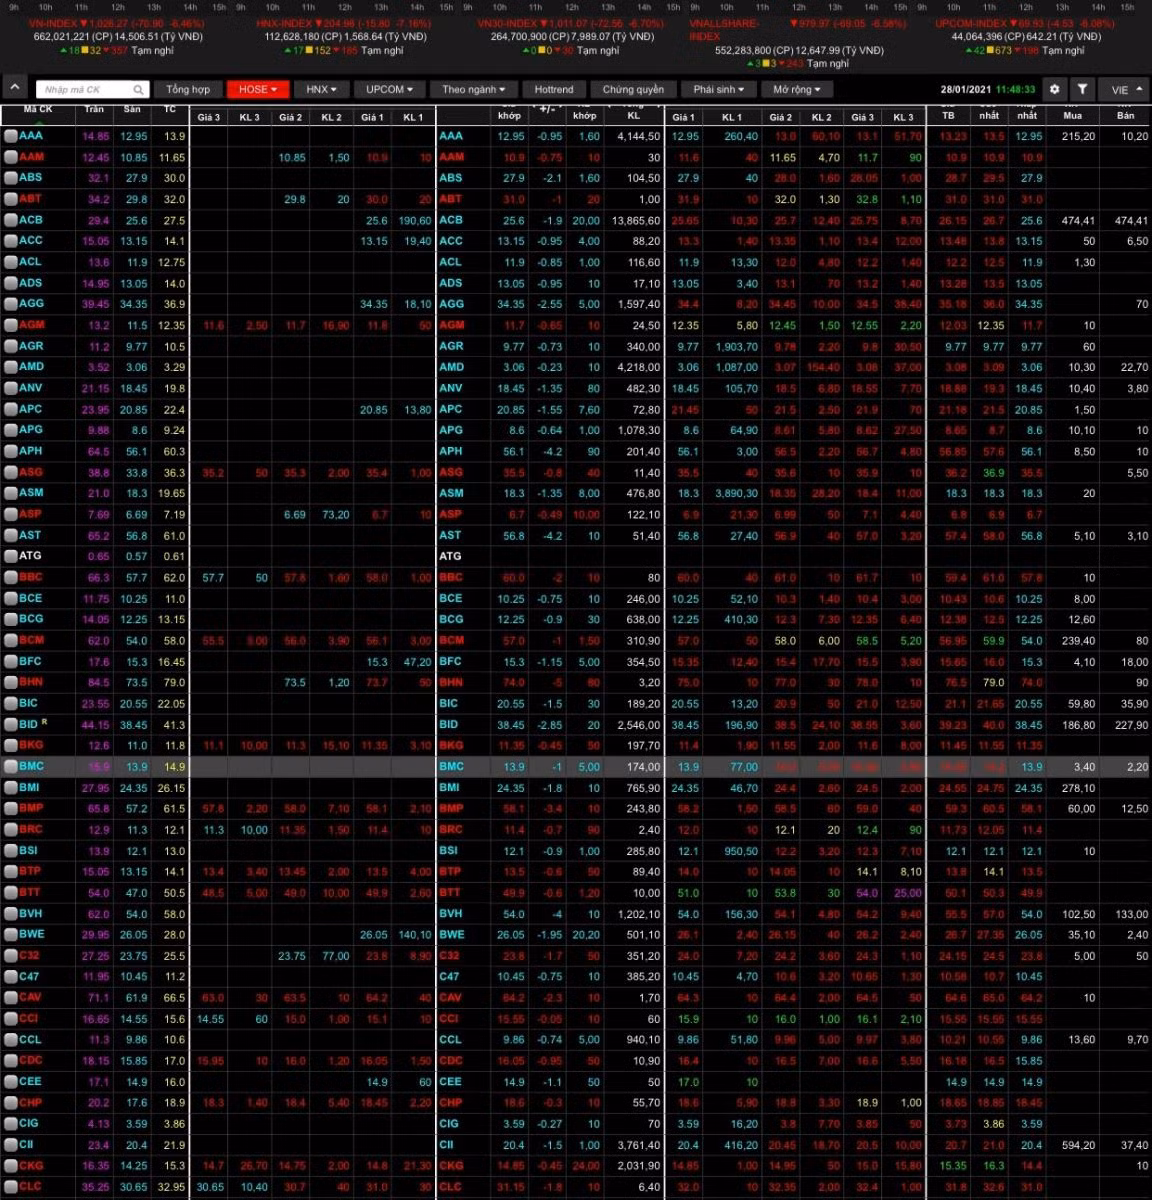1152x1200 pixels.
Task: Select BTT ticker in the leftmost column
Action: click(x=30, y=893)
